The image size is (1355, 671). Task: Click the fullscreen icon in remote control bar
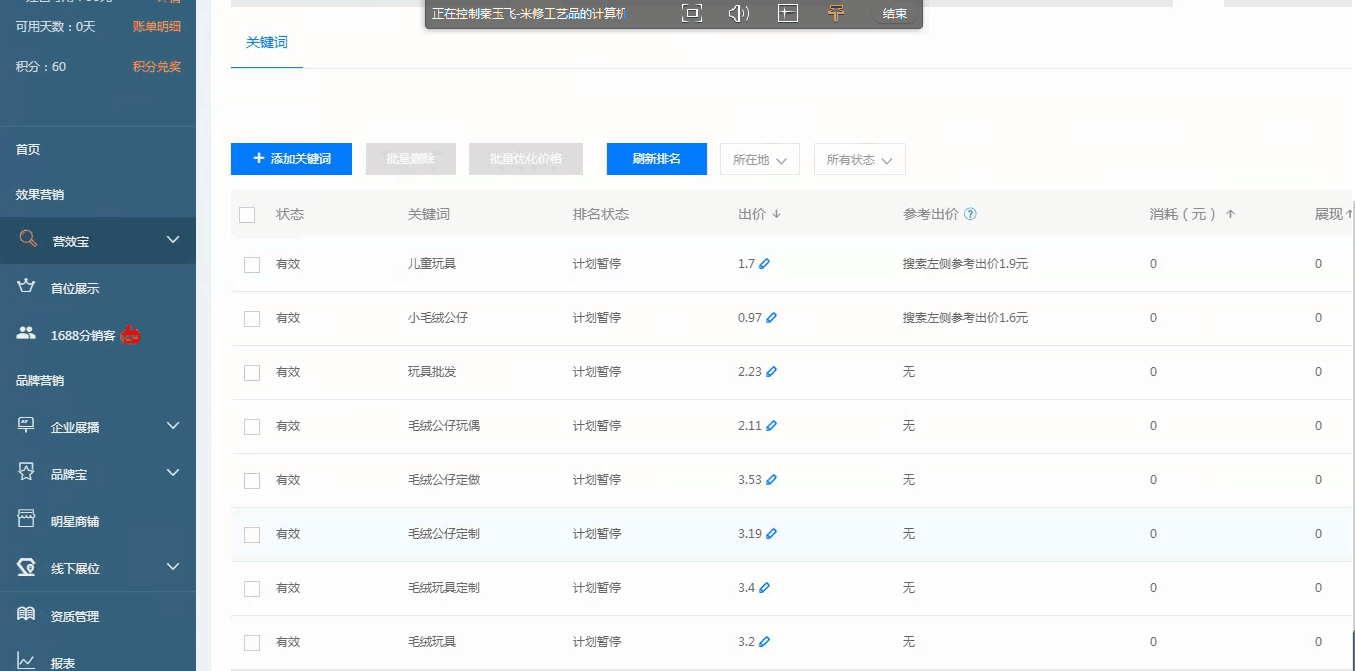tap(691, 13)
